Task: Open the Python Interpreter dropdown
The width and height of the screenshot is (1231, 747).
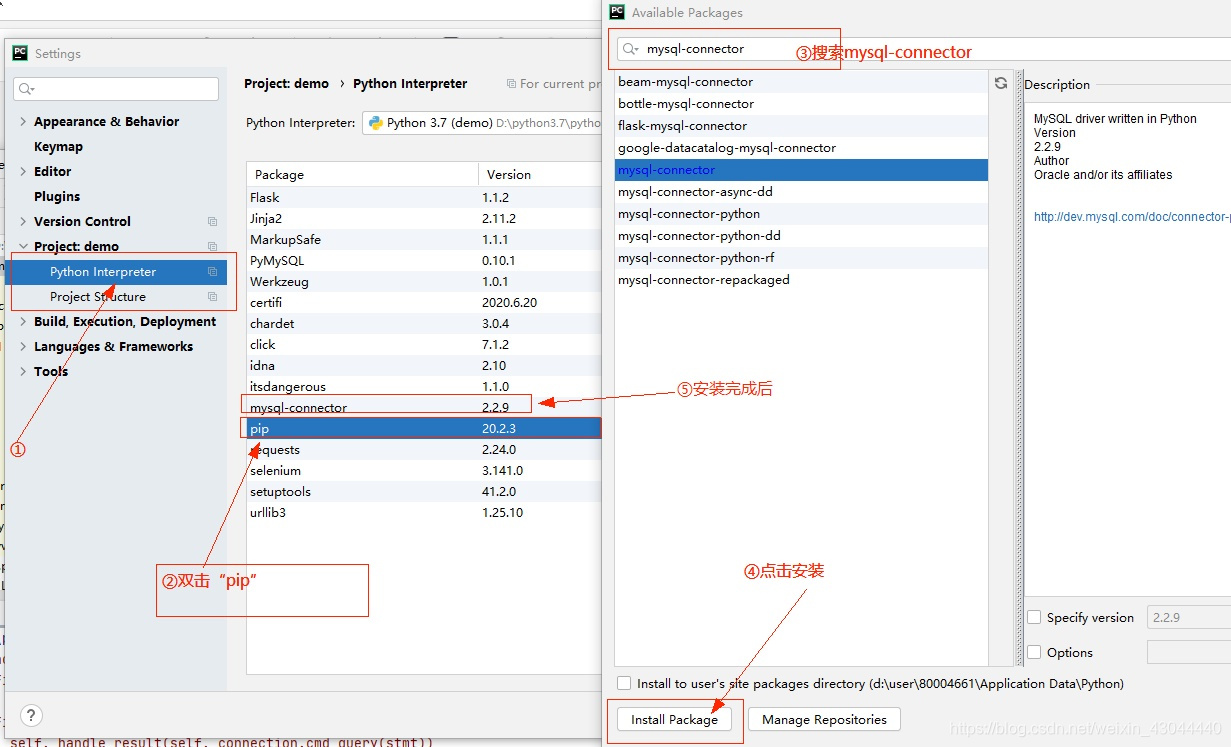Action: click(483, 123)
